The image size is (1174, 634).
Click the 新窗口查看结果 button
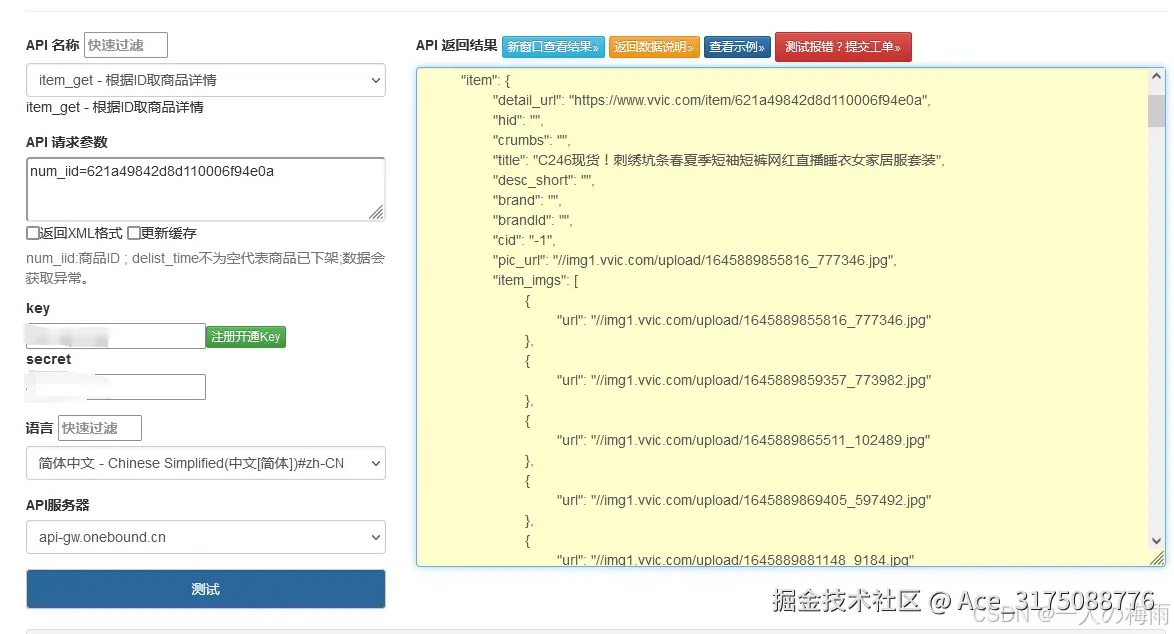point(553,46)
